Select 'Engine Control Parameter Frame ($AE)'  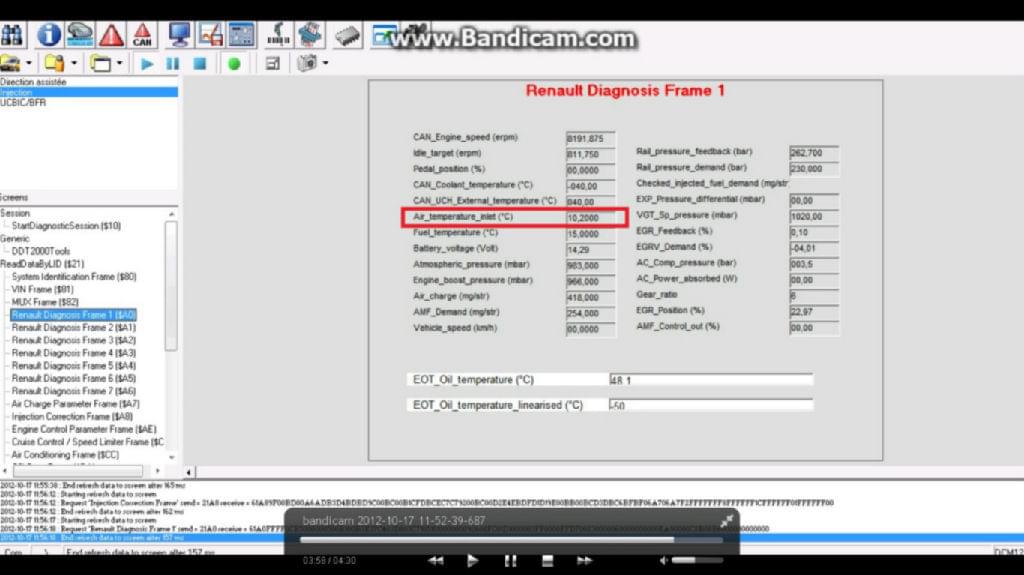(x=84, y=429)
